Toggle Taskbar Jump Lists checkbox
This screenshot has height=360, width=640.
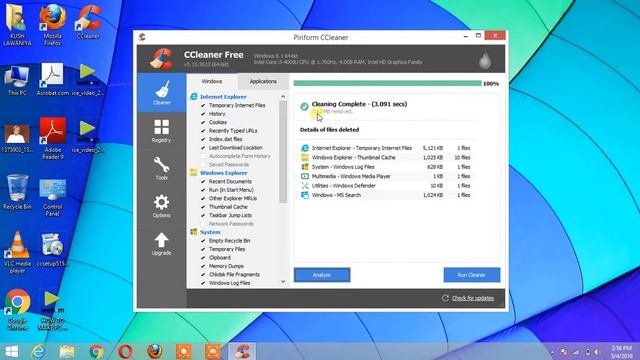coord(203,215)
